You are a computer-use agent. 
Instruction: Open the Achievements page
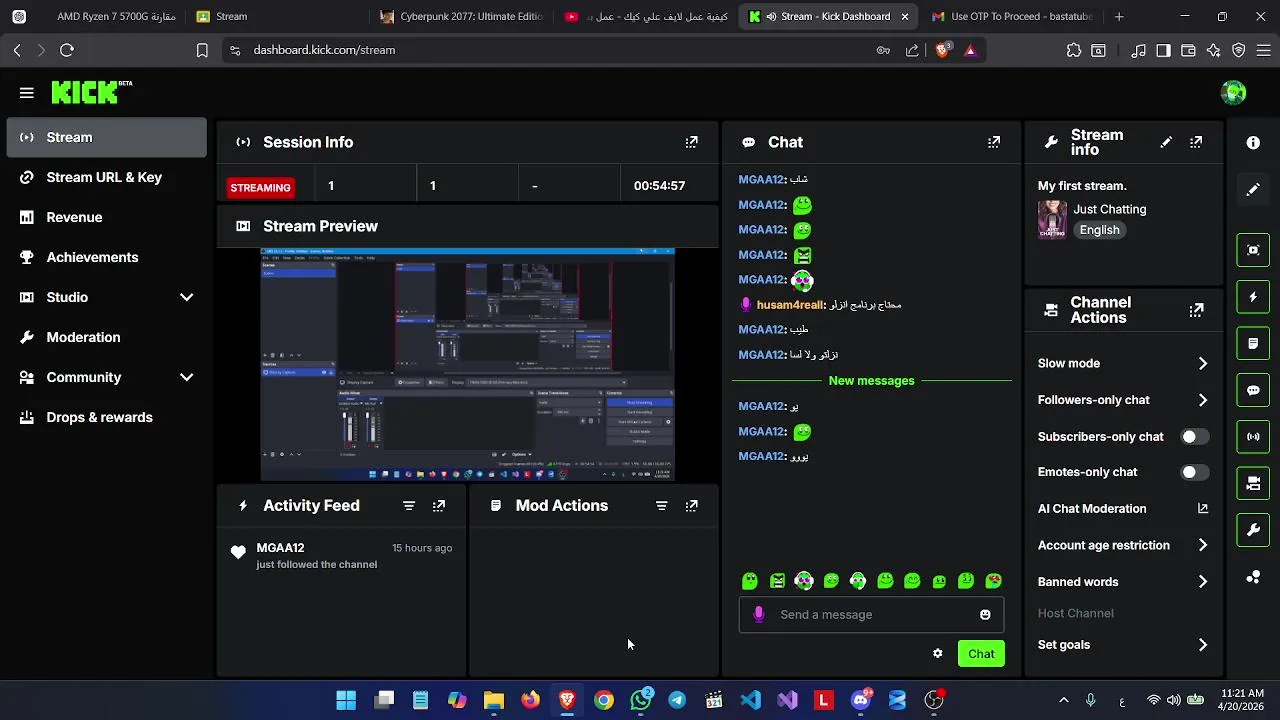[106, 257]
